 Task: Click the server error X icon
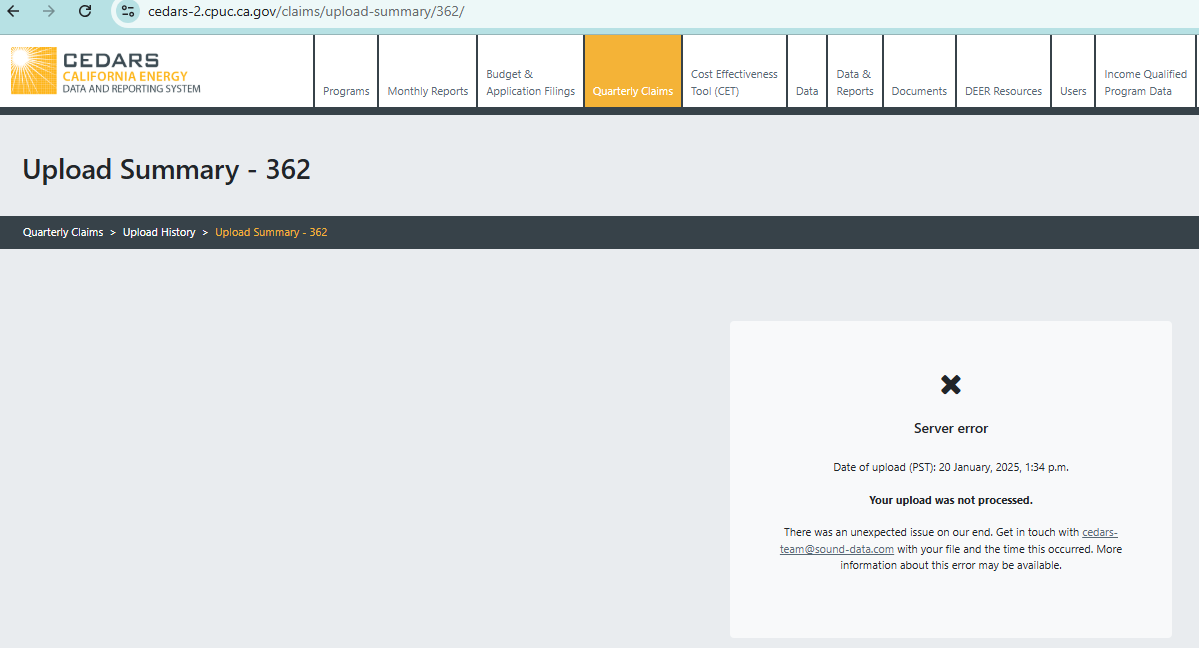950,384
